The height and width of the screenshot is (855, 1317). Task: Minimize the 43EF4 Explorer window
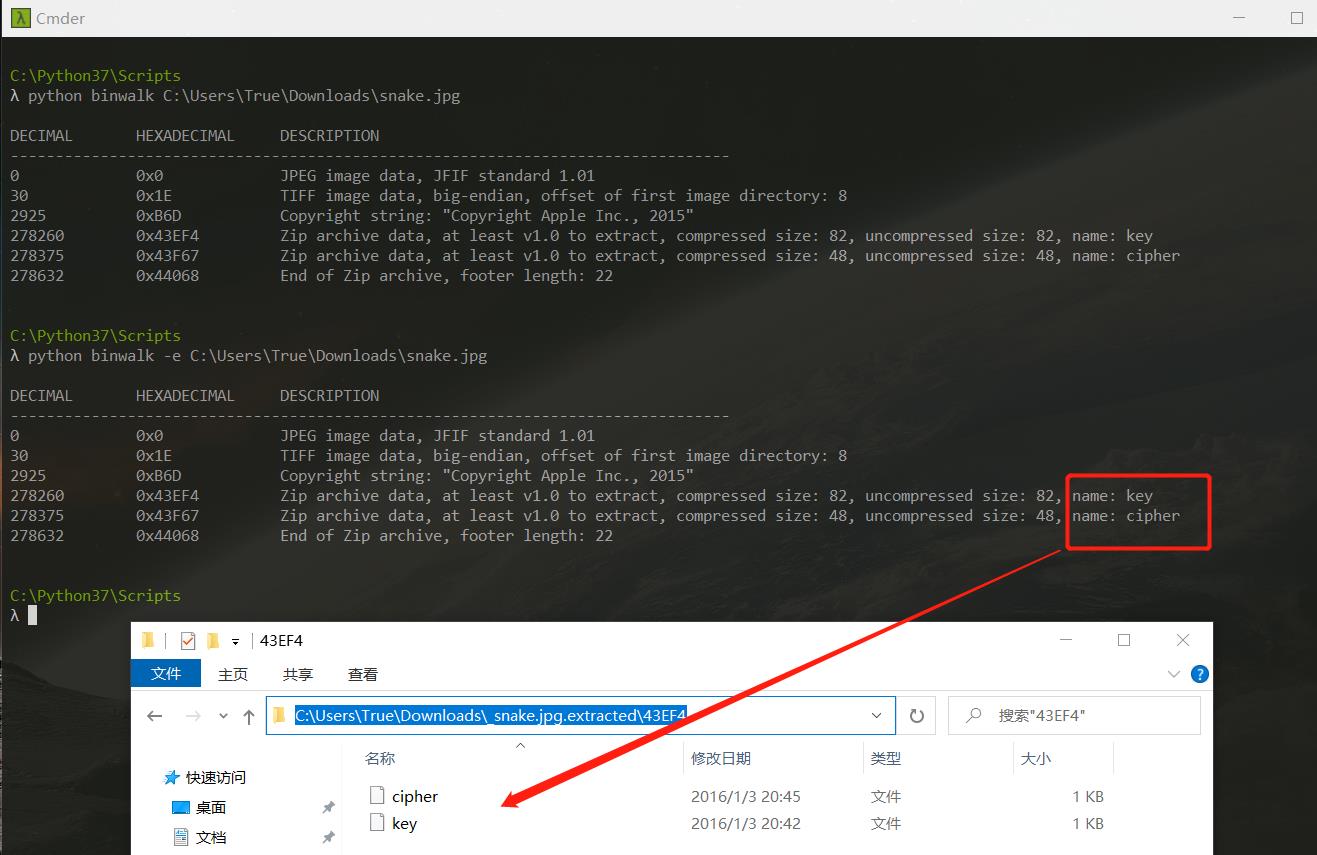1065,641
